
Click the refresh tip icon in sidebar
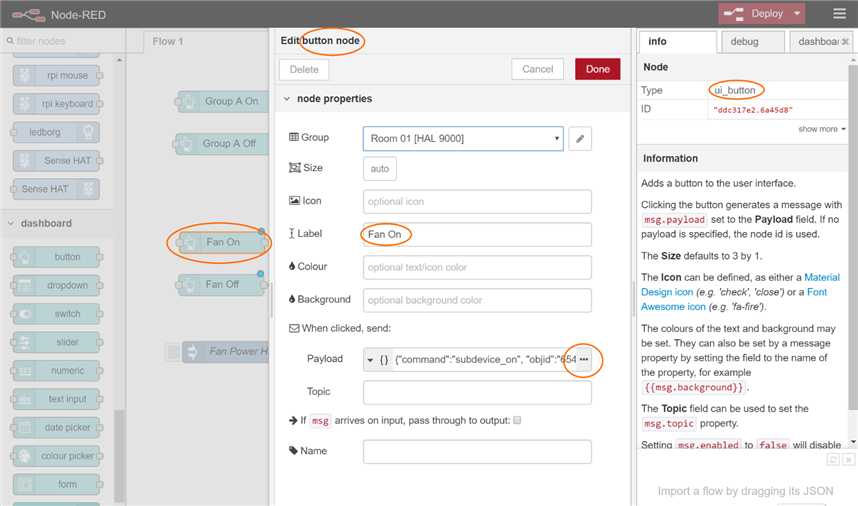833,460
